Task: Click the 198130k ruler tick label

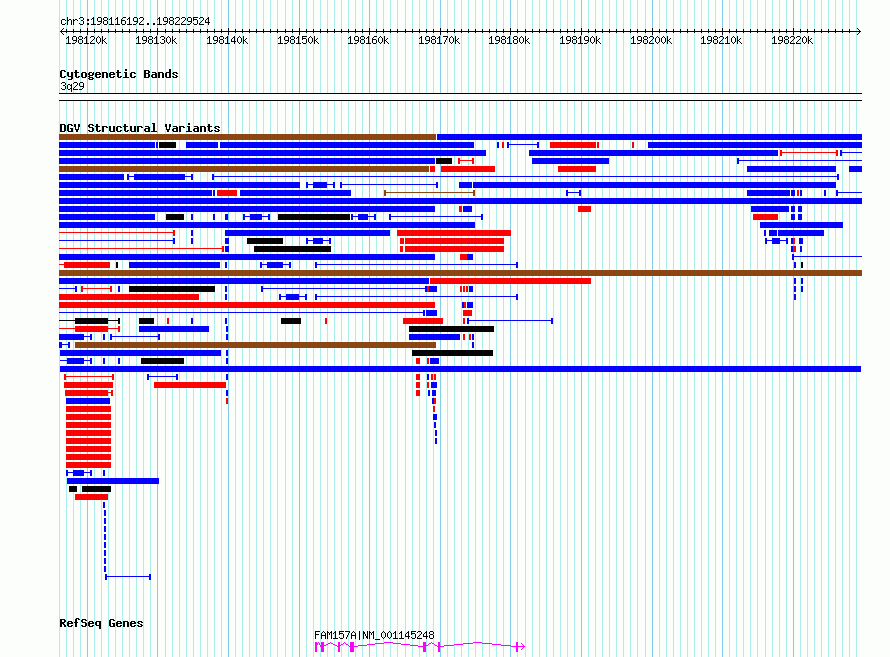Action: pos(156,40)
